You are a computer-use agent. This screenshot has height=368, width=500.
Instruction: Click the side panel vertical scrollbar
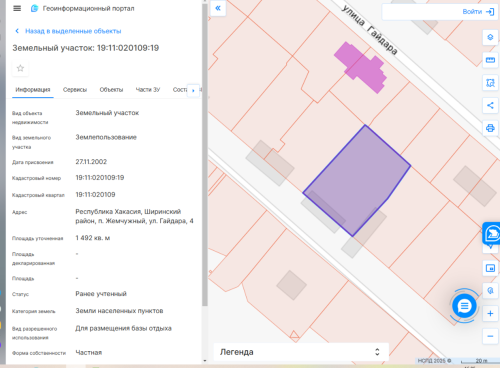click(205, 155)
